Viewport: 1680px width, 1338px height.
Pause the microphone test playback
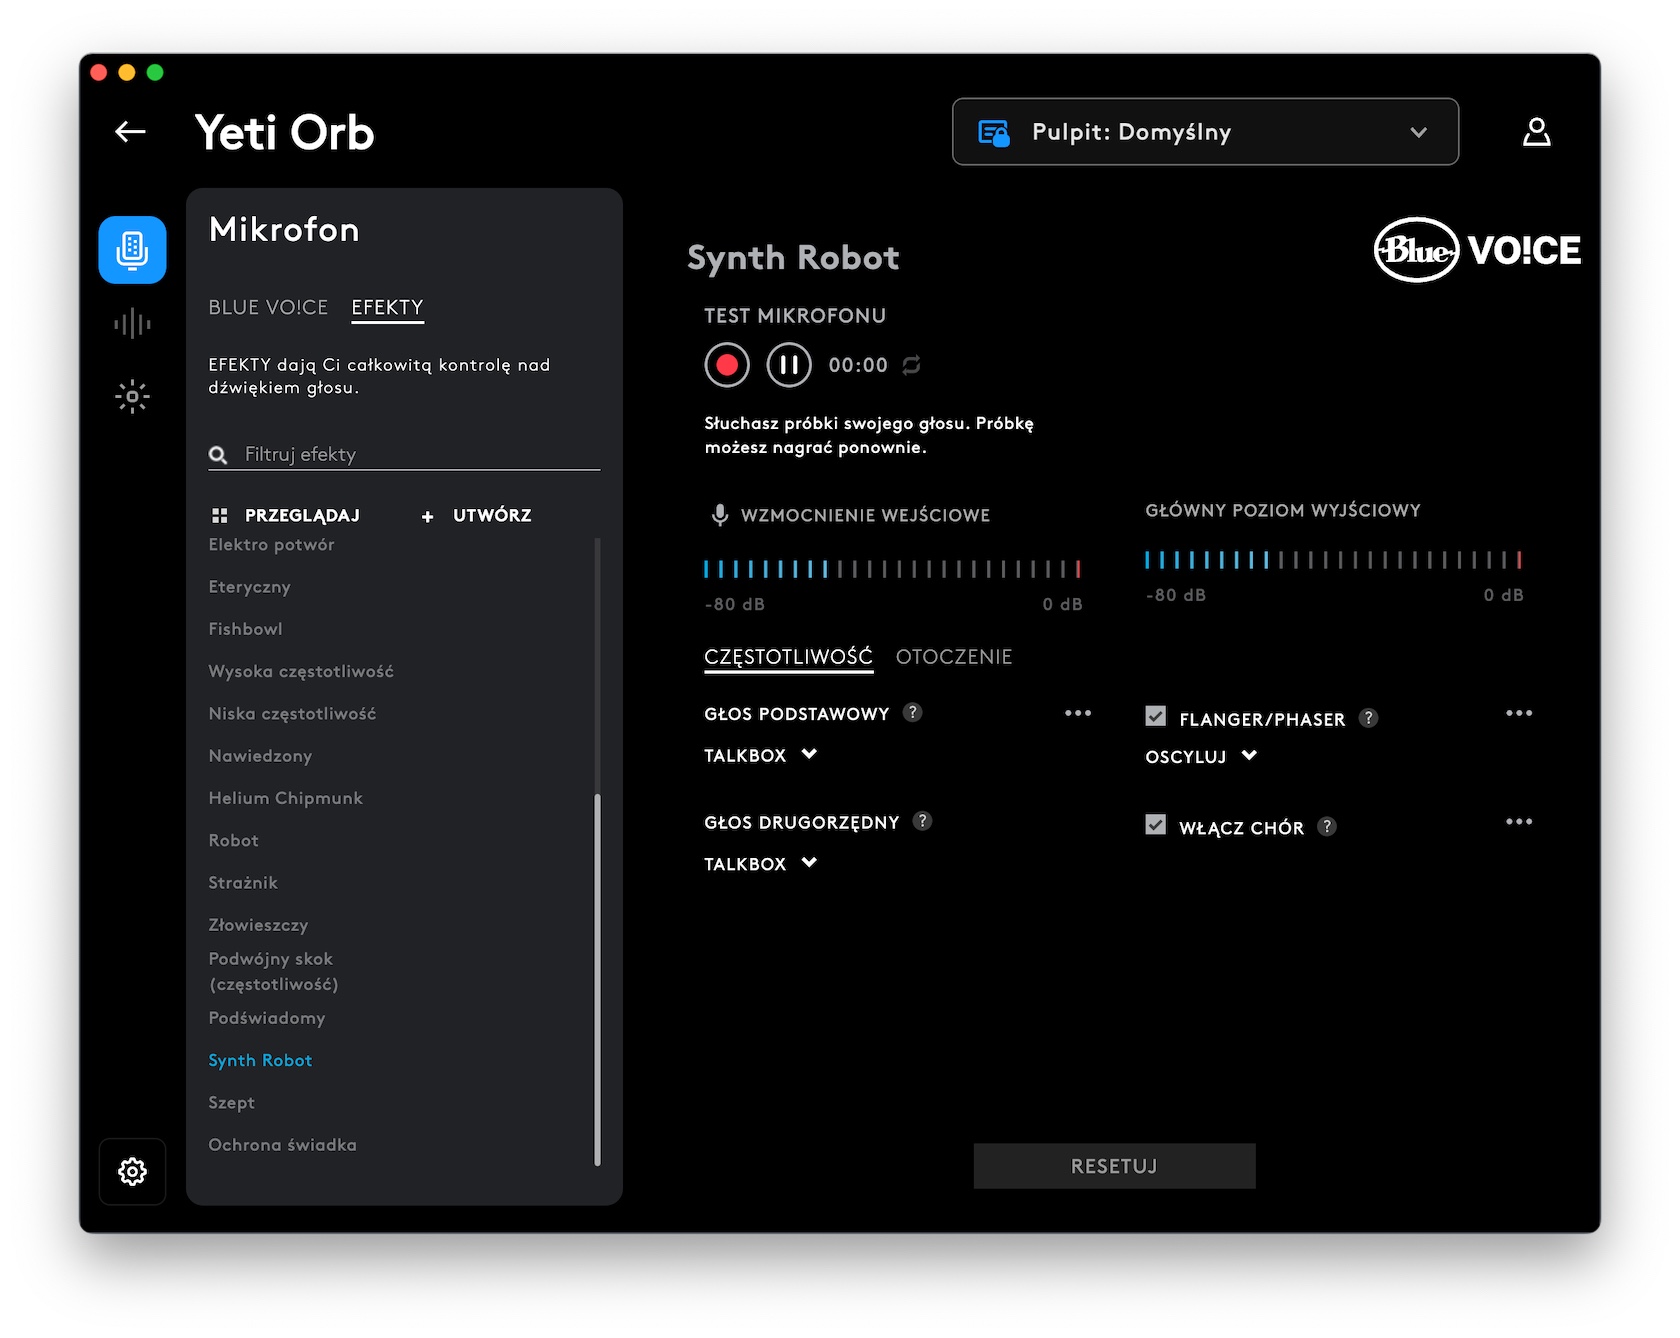pos(789,365)
